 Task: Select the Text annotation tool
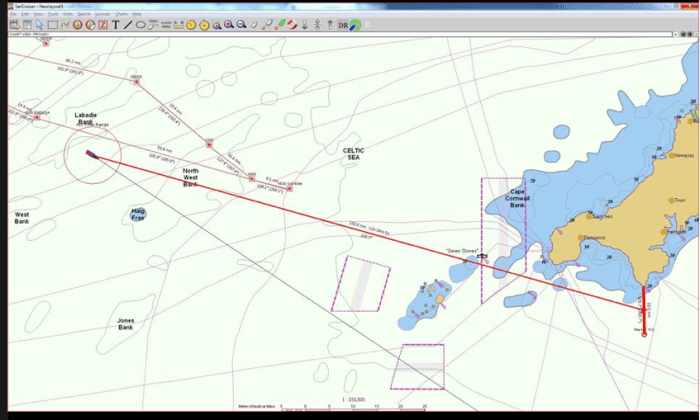coord(115,24)
